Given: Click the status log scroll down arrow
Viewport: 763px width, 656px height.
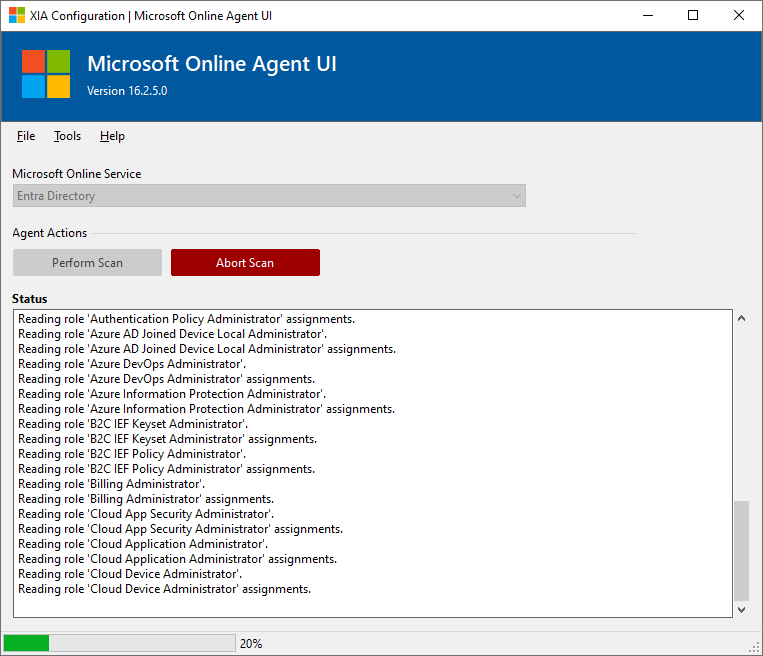Looking at the screenshot, I should coord(741,609).
